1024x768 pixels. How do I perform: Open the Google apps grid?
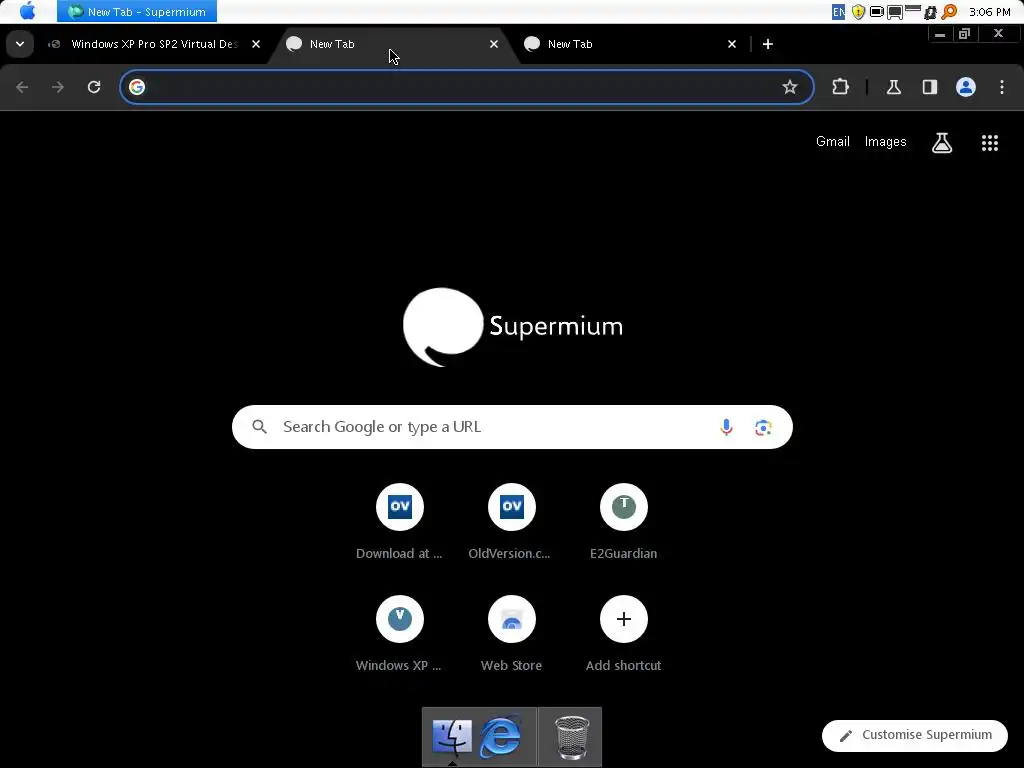pos(990,142)
